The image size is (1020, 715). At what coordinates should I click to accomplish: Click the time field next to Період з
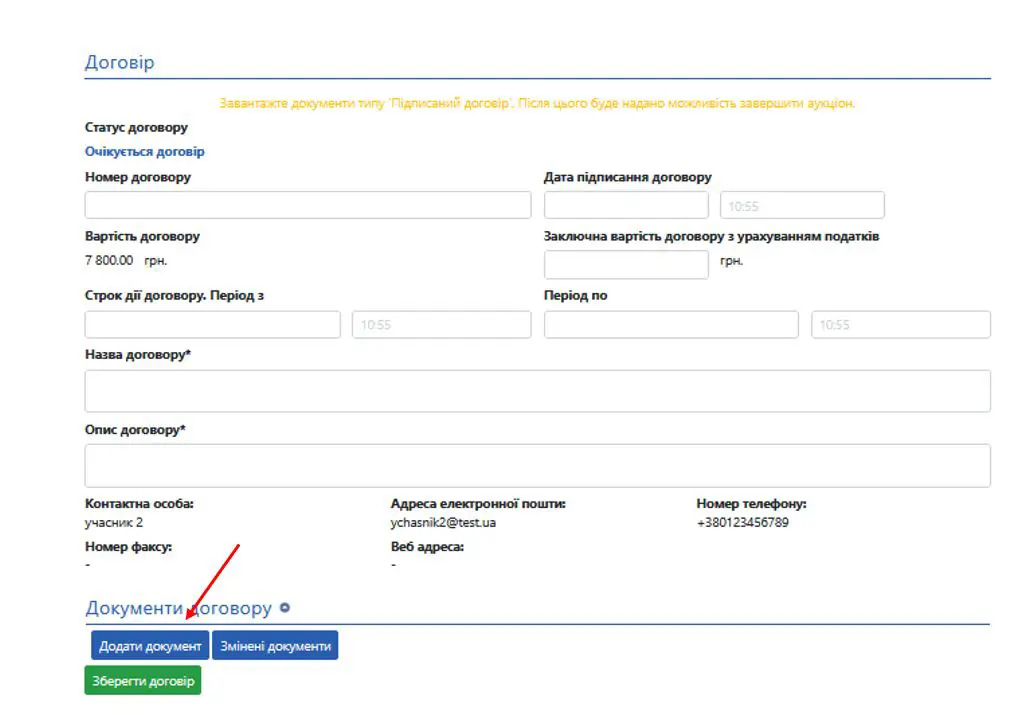click(441, 324)
